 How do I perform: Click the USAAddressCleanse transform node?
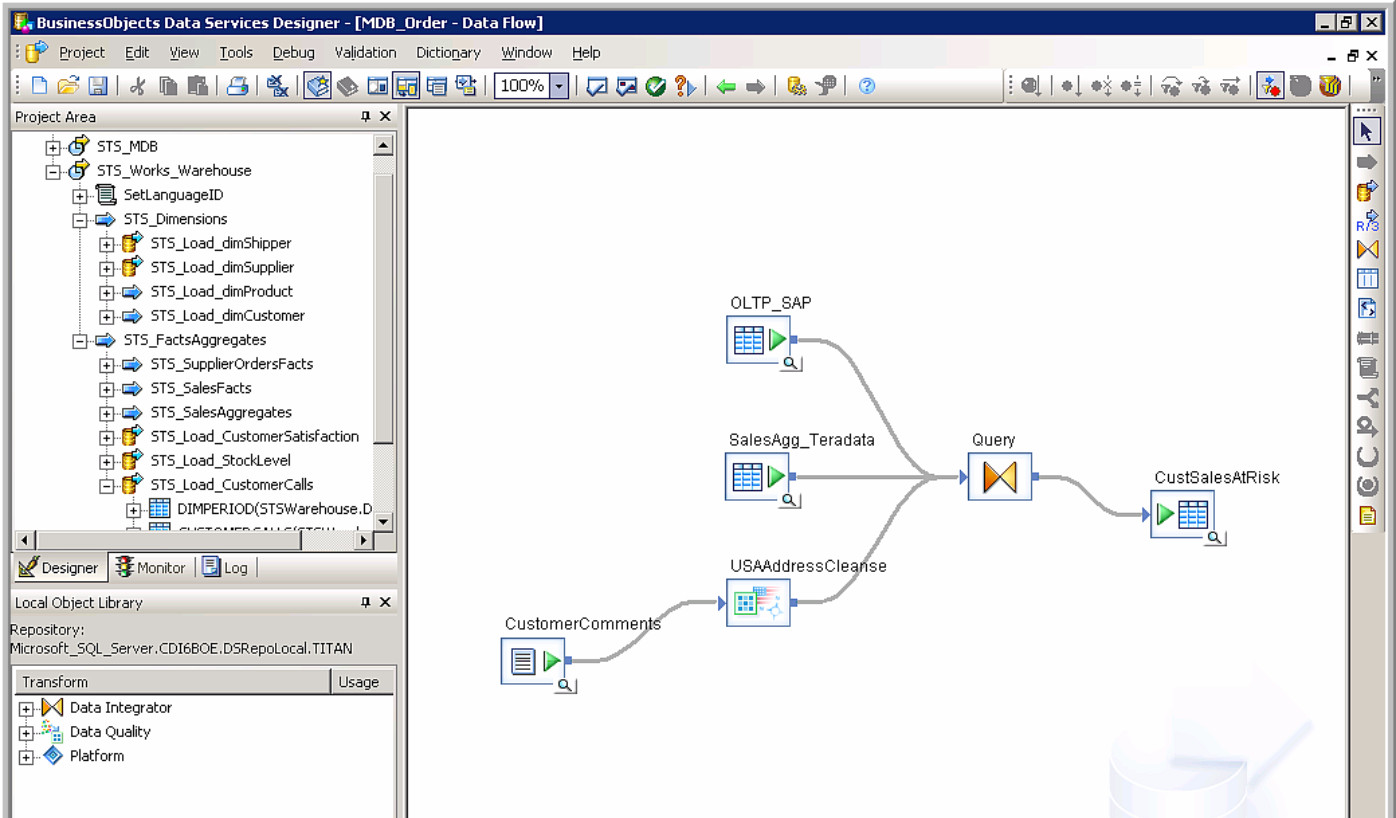pos(758,602)
